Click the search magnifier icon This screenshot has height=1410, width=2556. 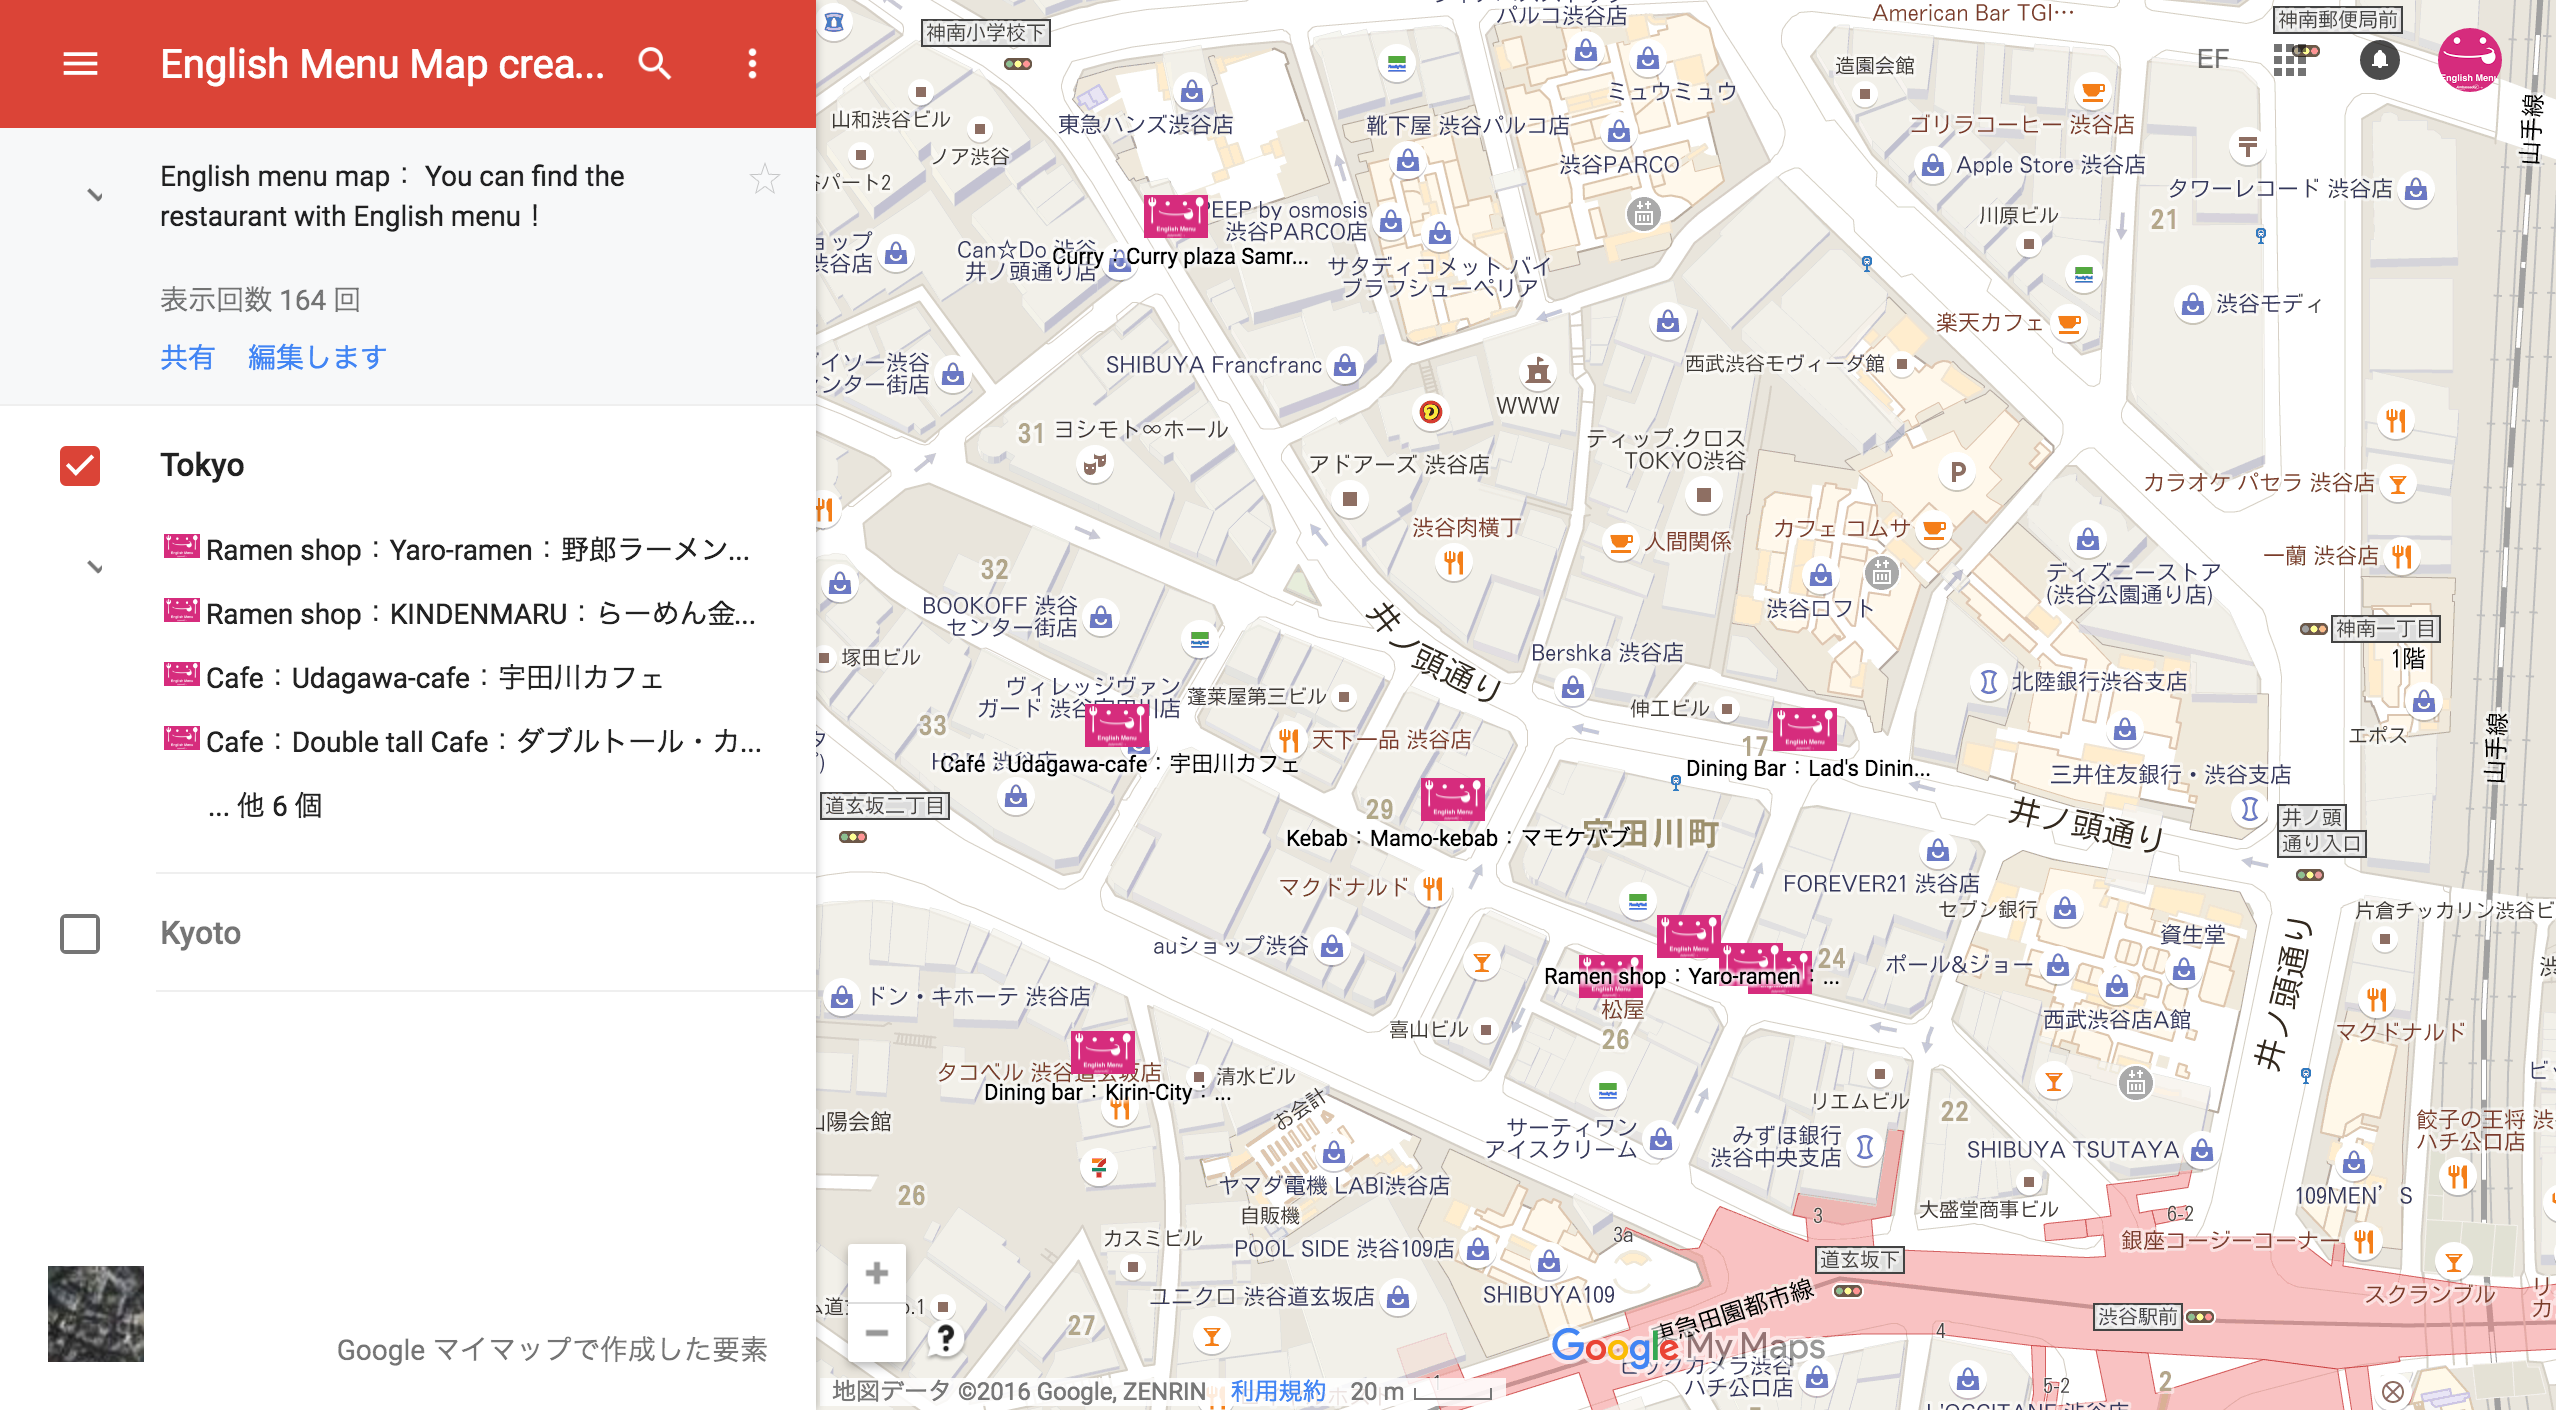[x=654, y=64]
